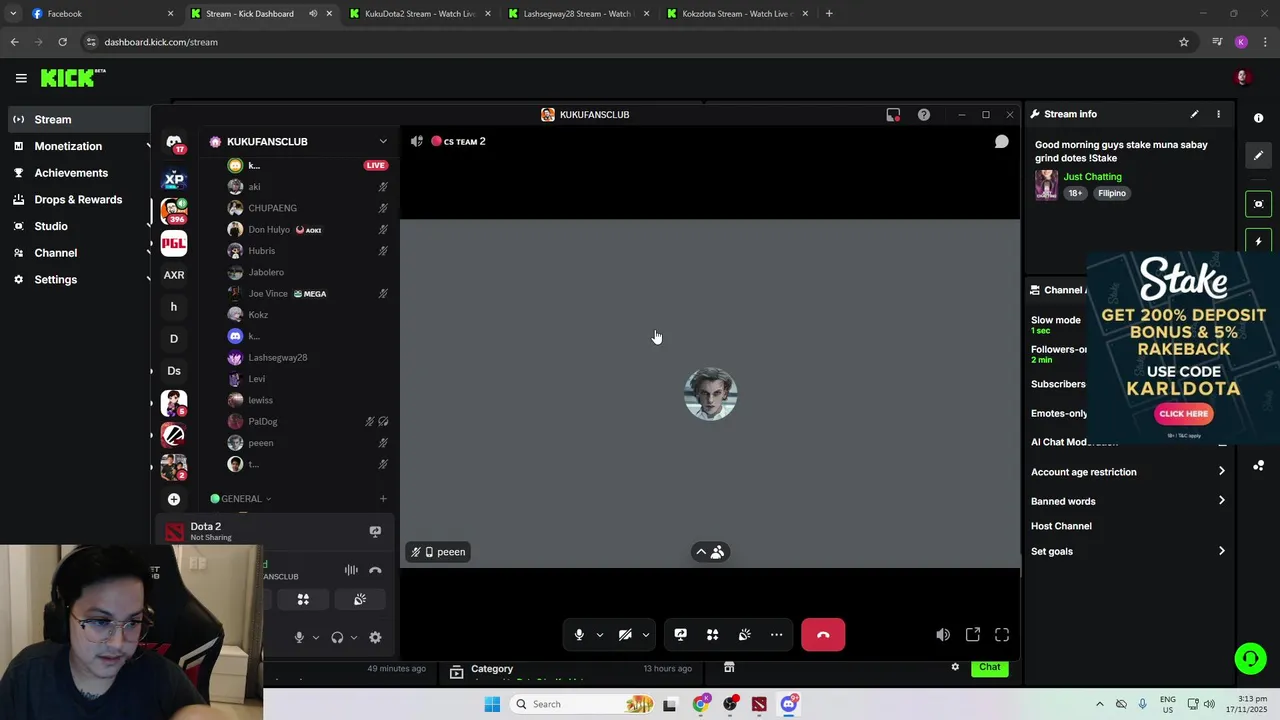This screenshot has width=1280, height=720.
Task: Open Discord help question mark icon
Action: [924, 115]
